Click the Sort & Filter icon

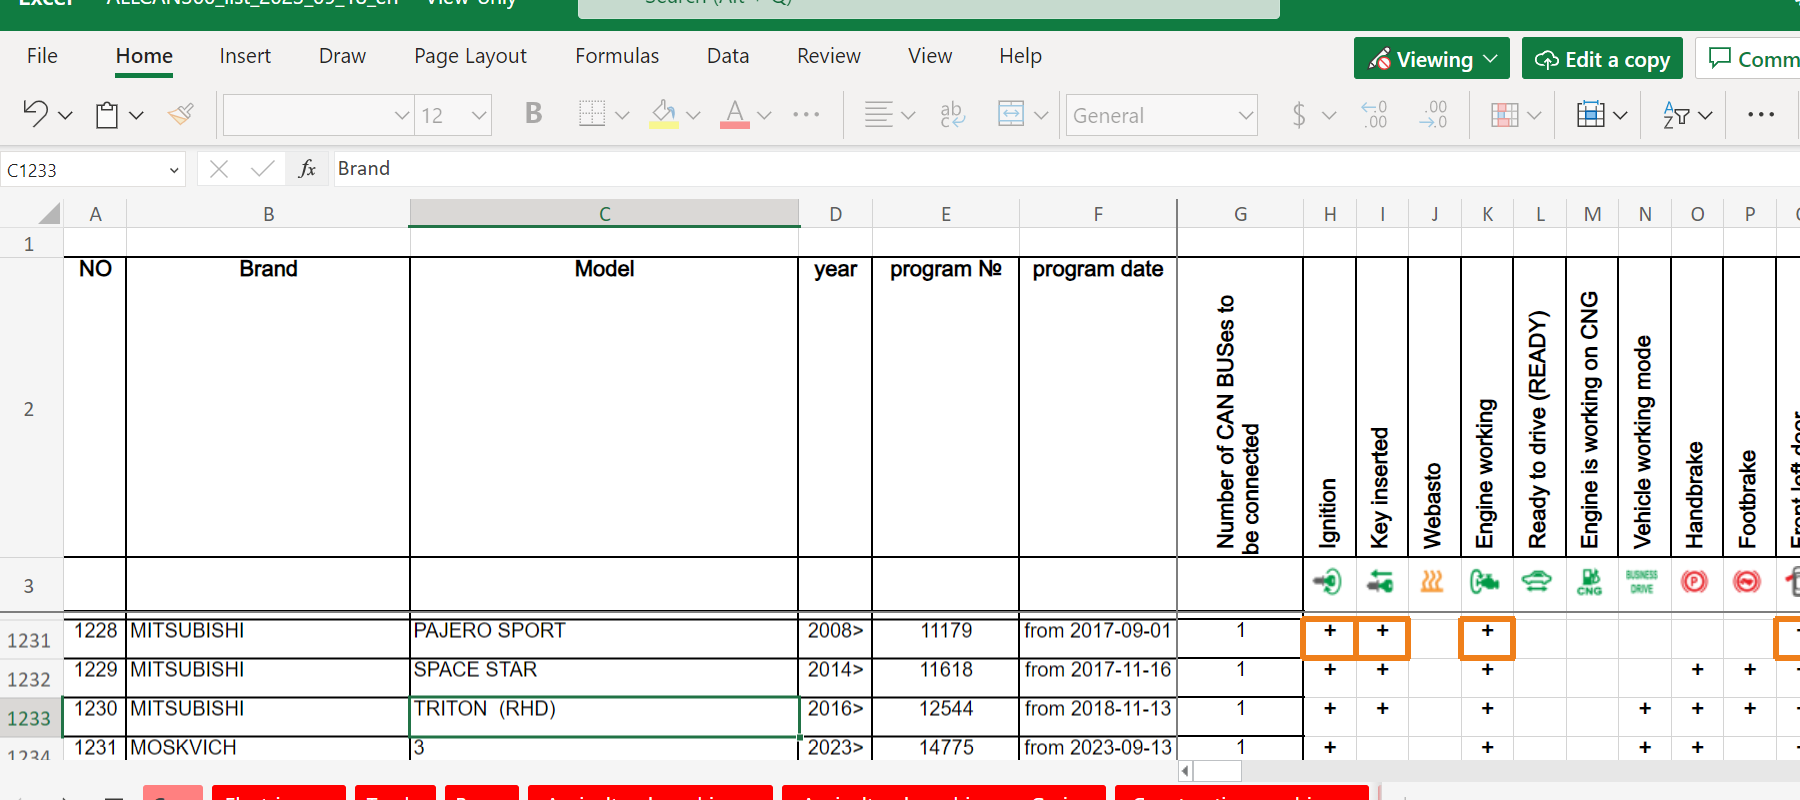1676,115
